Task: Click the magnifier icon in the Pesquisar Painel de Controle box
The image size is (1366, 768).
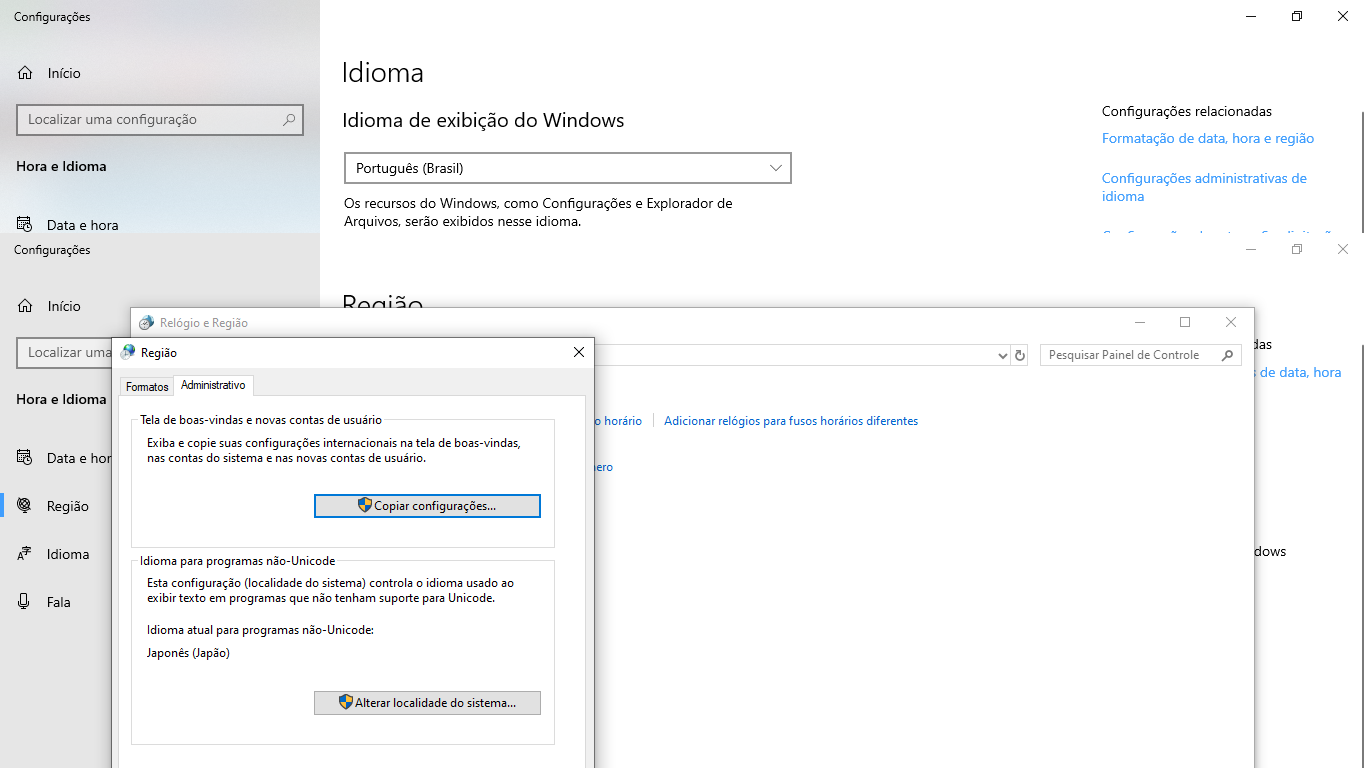Action: click(1227, 355)
